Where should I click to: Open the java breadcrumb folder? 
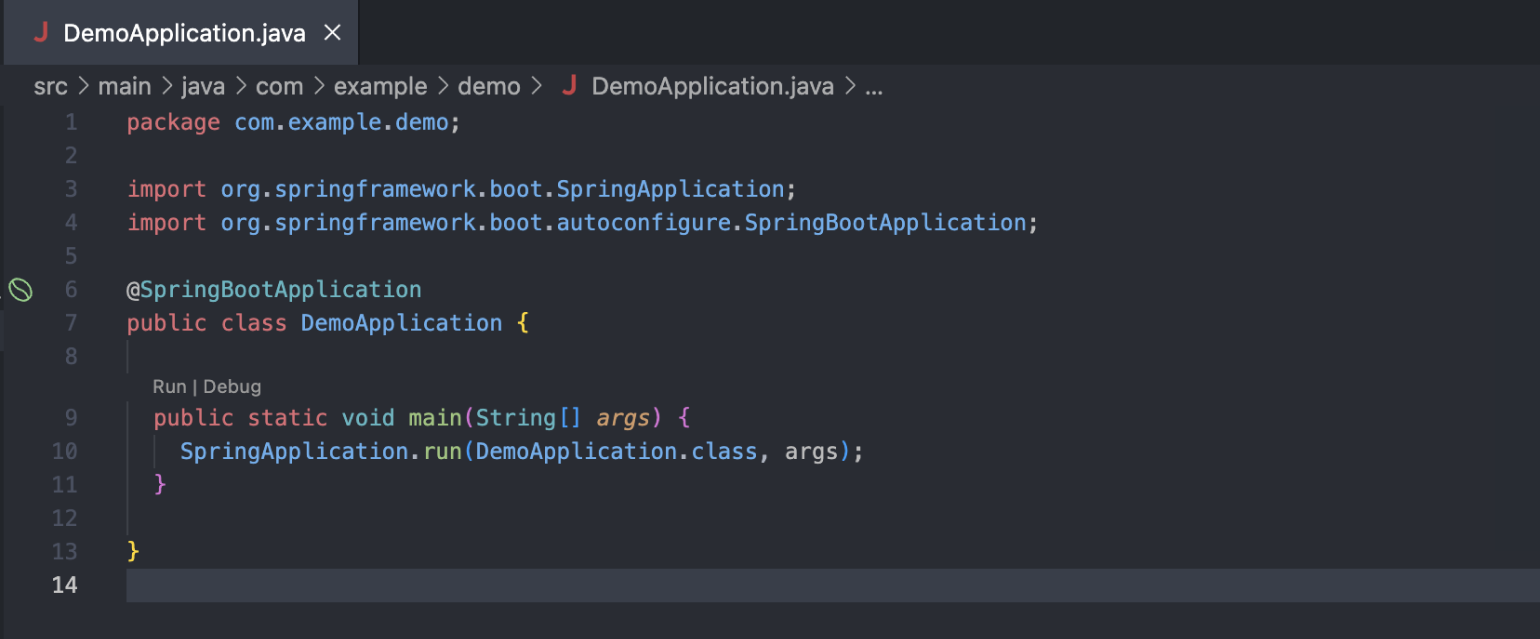(x=203, y=87)
